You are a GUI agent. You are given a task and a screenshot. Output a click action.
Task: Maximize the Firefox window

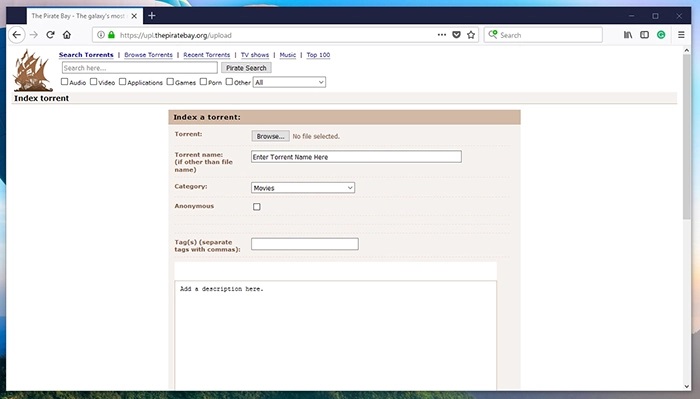[655, 16]
